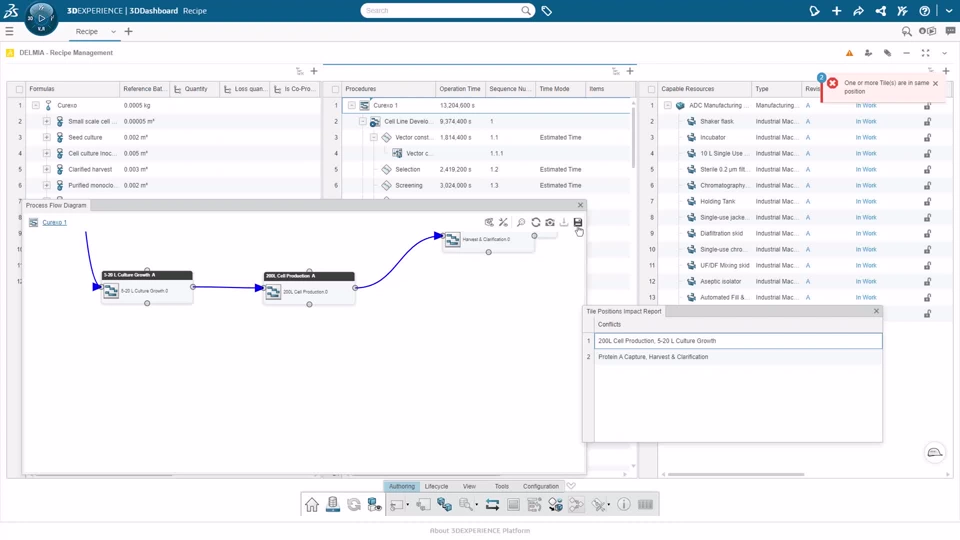Image resolution: width=960 pixels, height=540 pixels.
Task: Tick the Procedures header checkbox
Action: pos(335,89)
